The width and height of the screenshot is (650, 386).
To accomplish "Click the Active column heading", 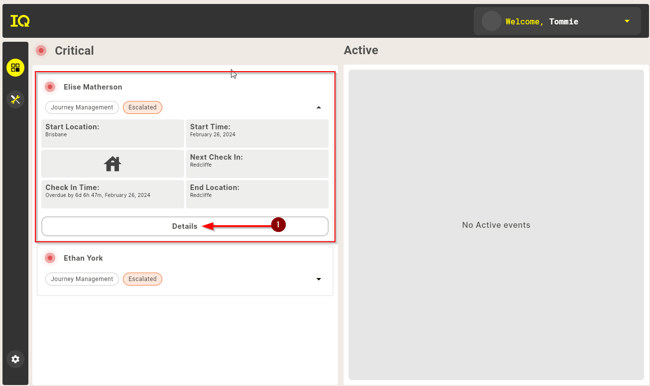I will (x=361, y=50).
